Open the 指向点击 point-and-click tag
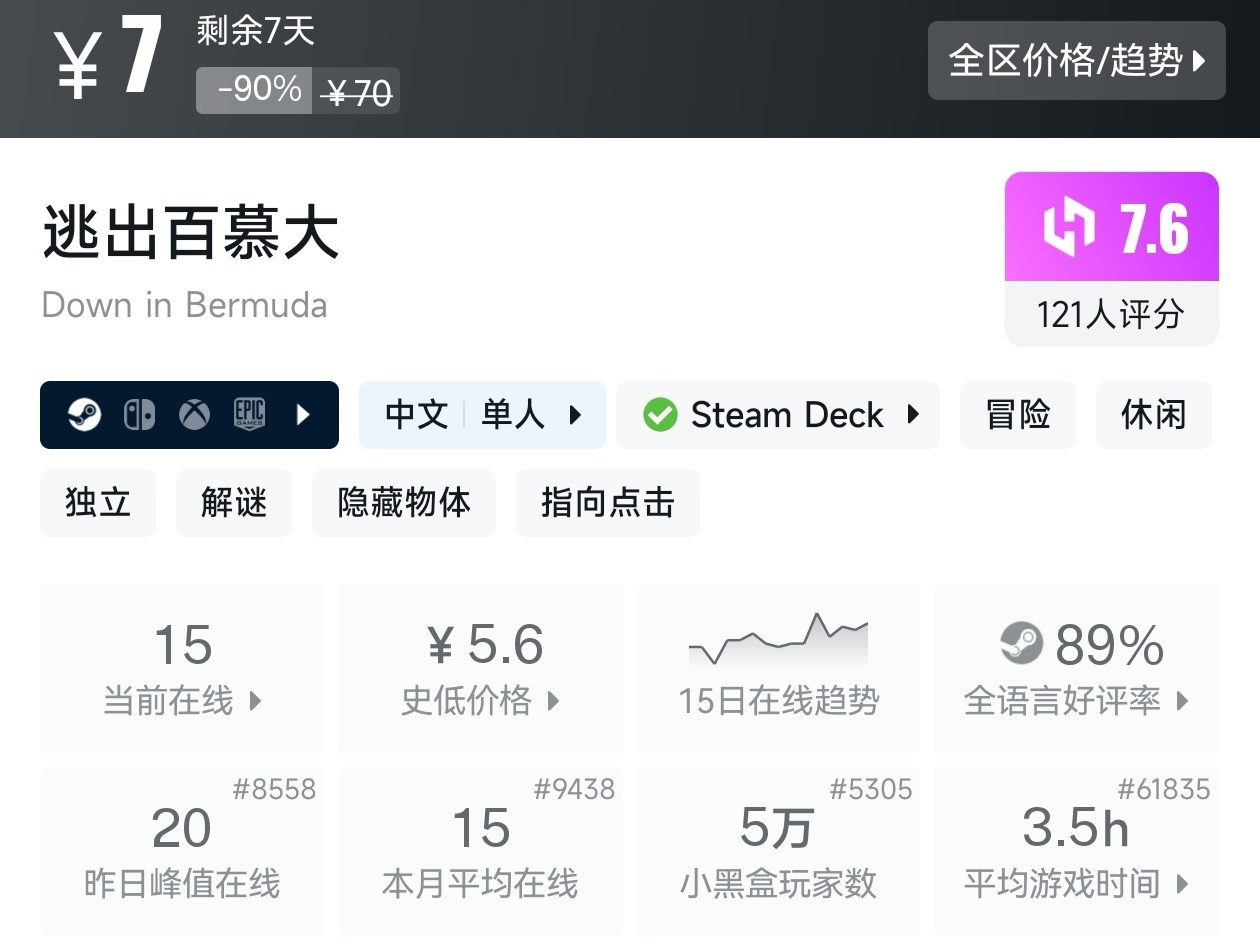 coord(607,502)
